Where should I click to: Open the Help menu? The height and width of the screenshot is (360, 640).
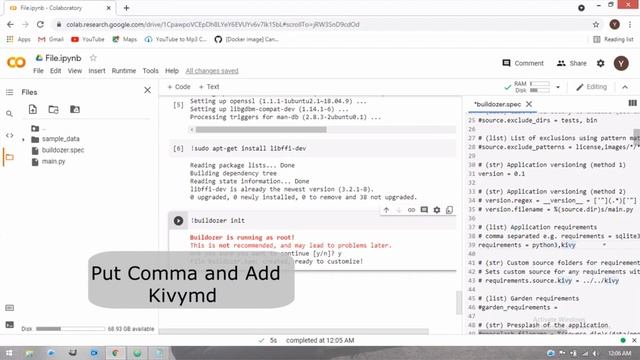[172, 71]
